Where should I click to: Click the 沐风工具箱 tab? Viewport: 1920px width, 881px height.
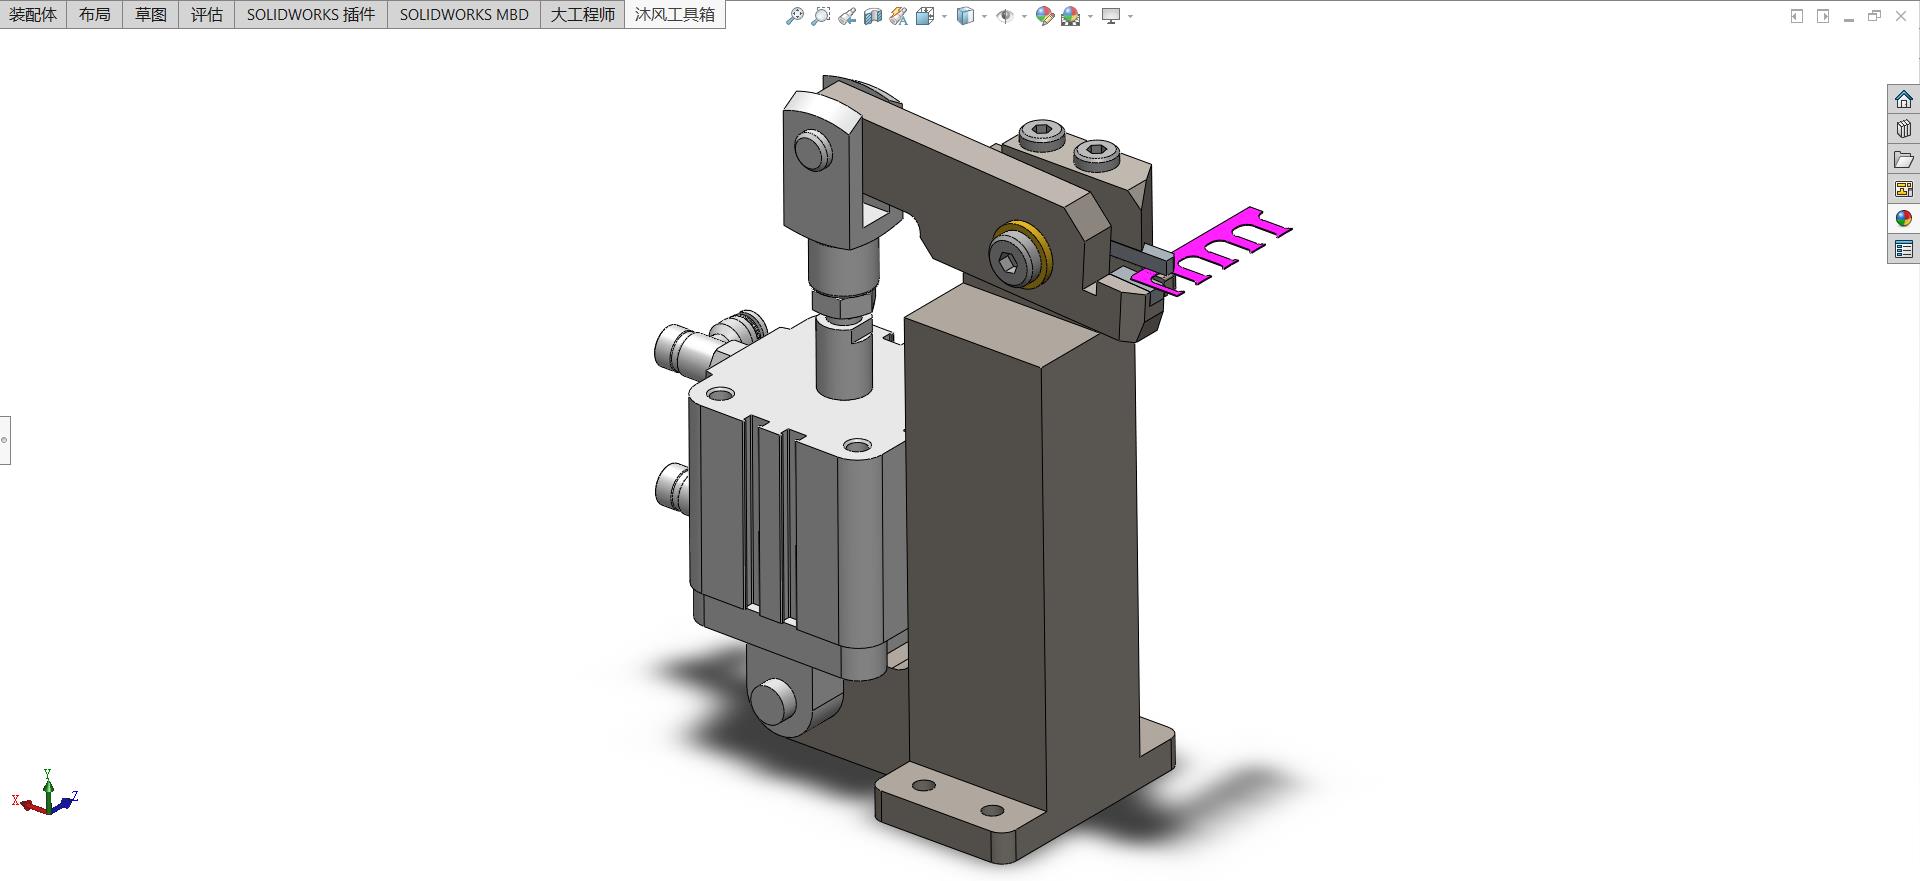675,14
